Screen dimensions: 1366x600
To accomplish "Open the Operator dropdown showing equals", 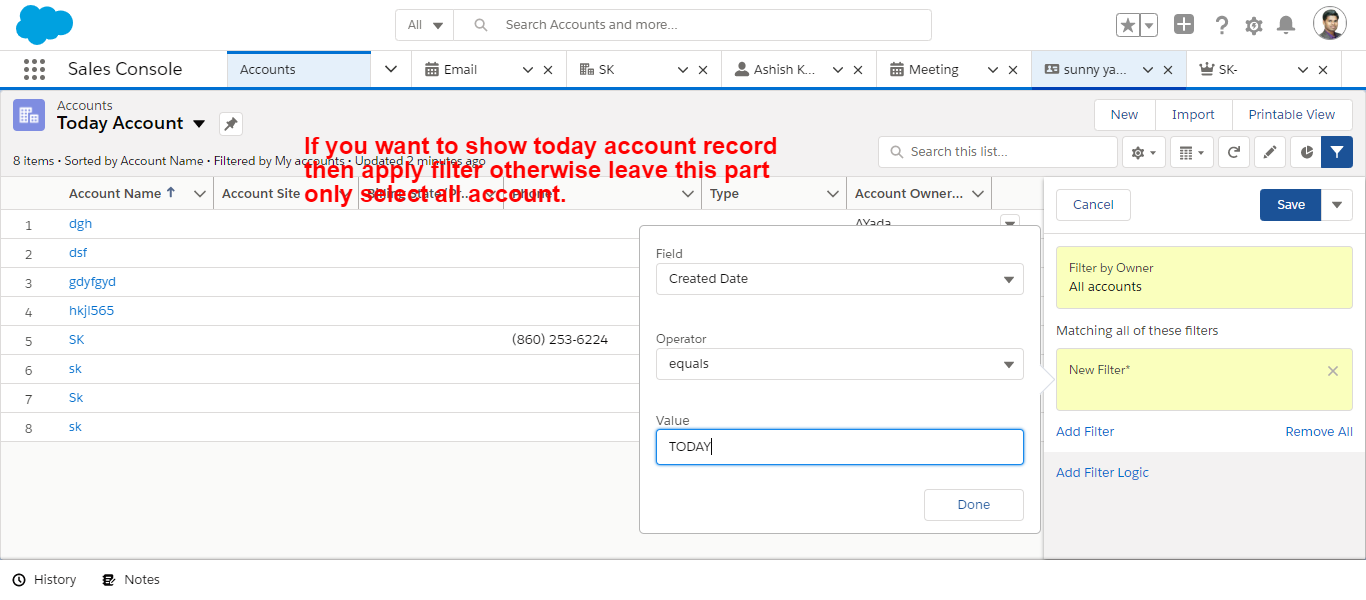I will 839,364.
